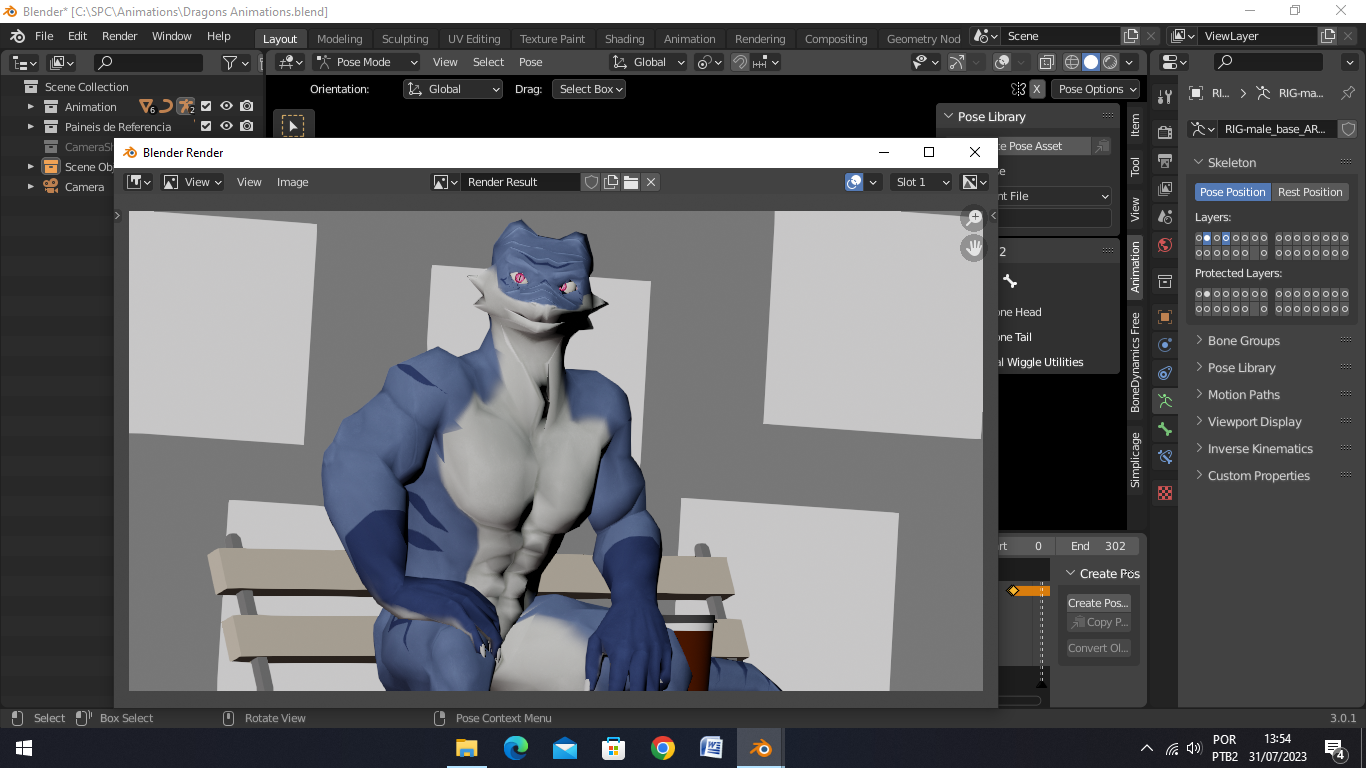The width and height of the screenshot is (1366, 768).
Task: Open the Pose Mode dropdown
Action: pyautogui.click(x=366, y=62)
